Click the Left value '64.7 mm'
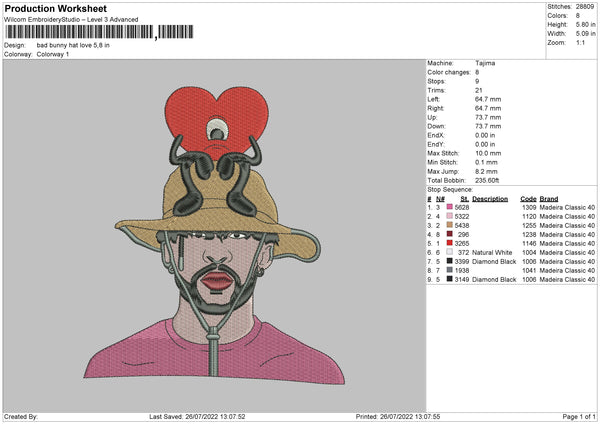600x424 pixels. (488, 99)
